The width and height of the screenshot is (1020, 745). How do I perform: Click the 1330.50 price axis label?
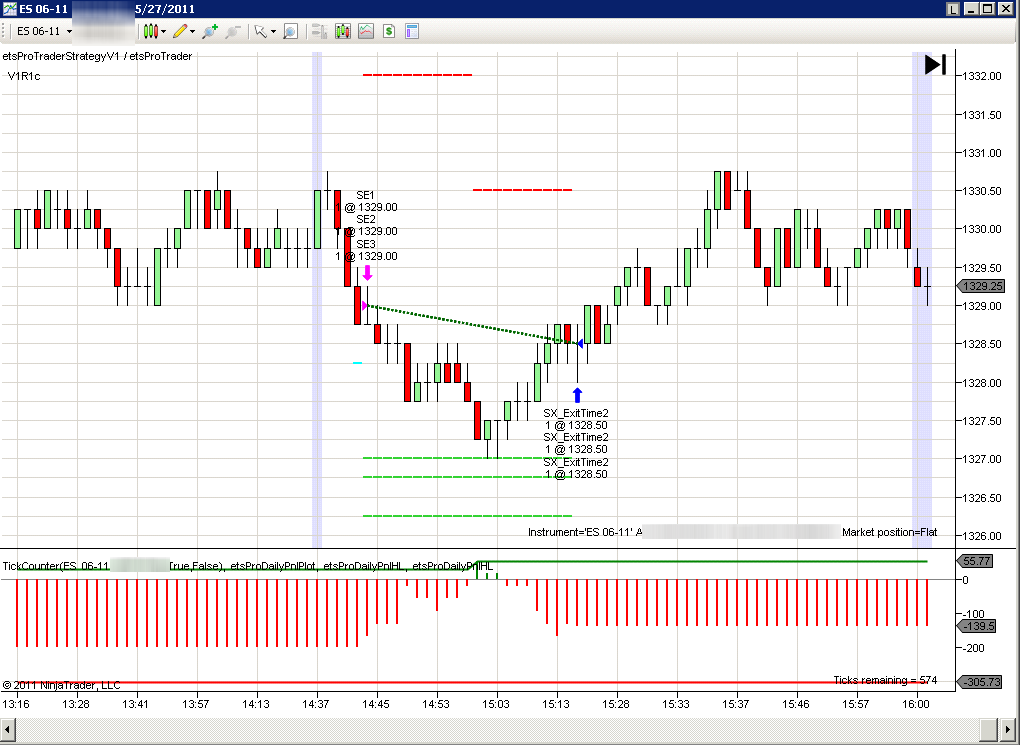click(982, 191)
